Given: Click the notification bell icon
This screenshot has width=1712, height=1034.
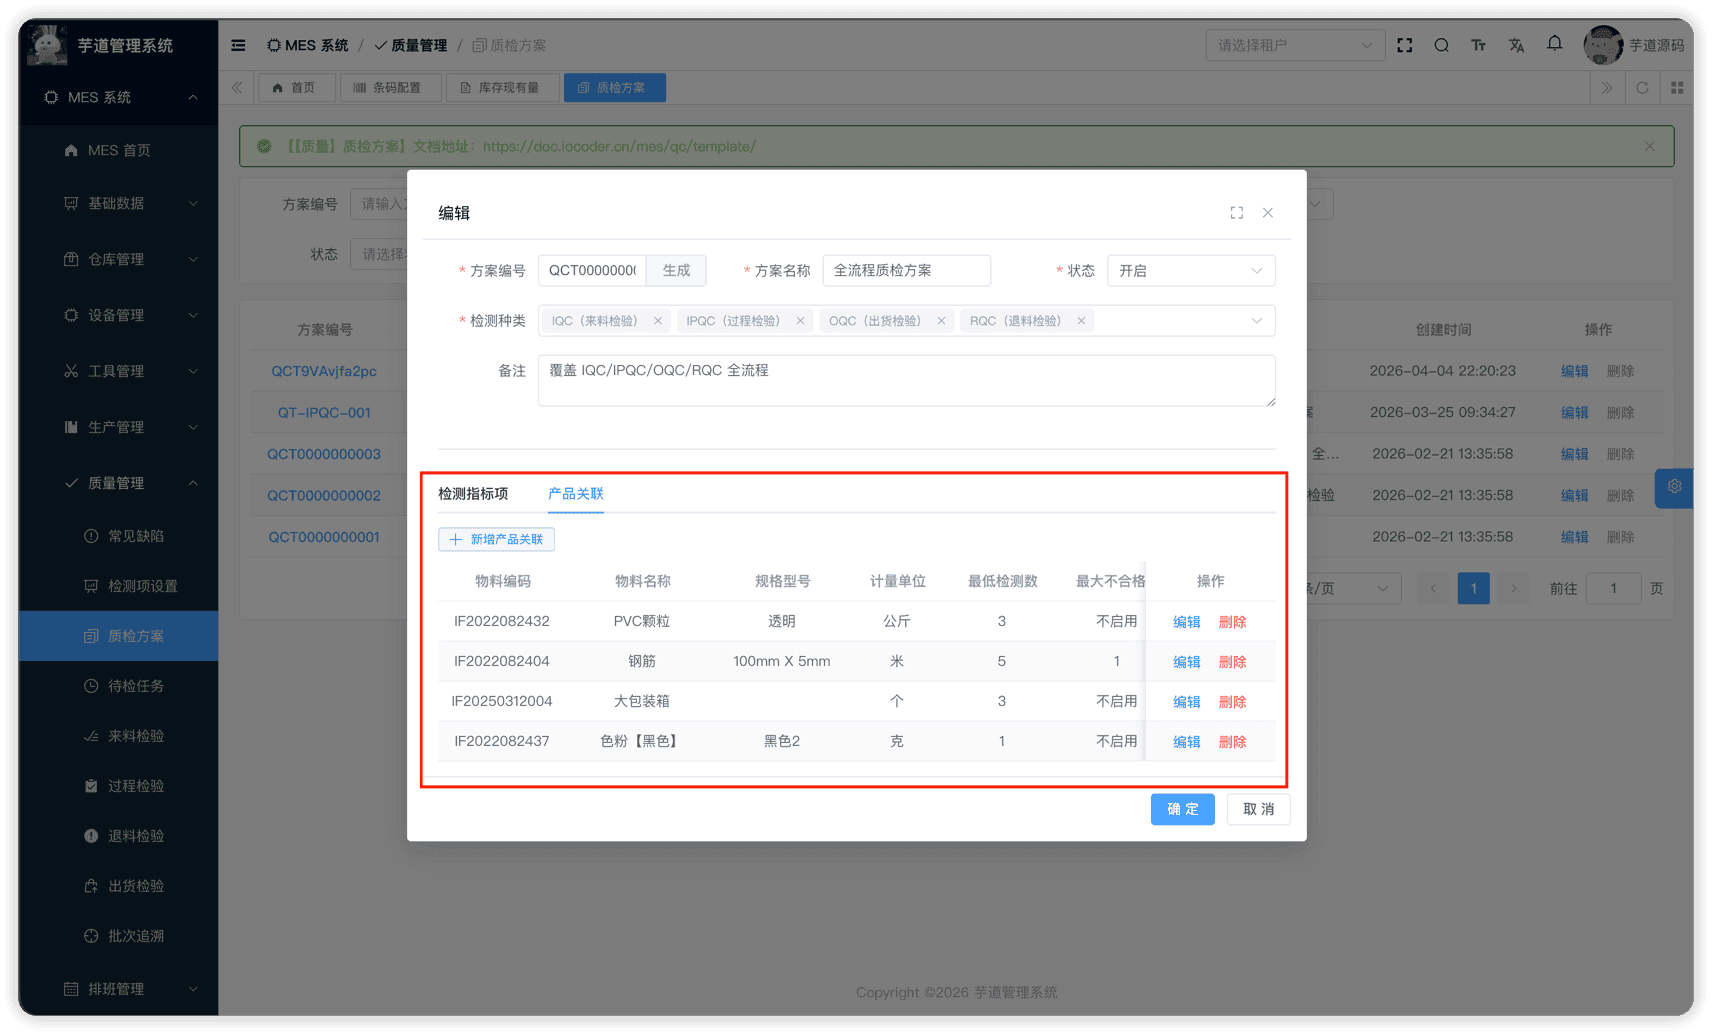Looking at the screenshot, I should [x=1554, y=44].
